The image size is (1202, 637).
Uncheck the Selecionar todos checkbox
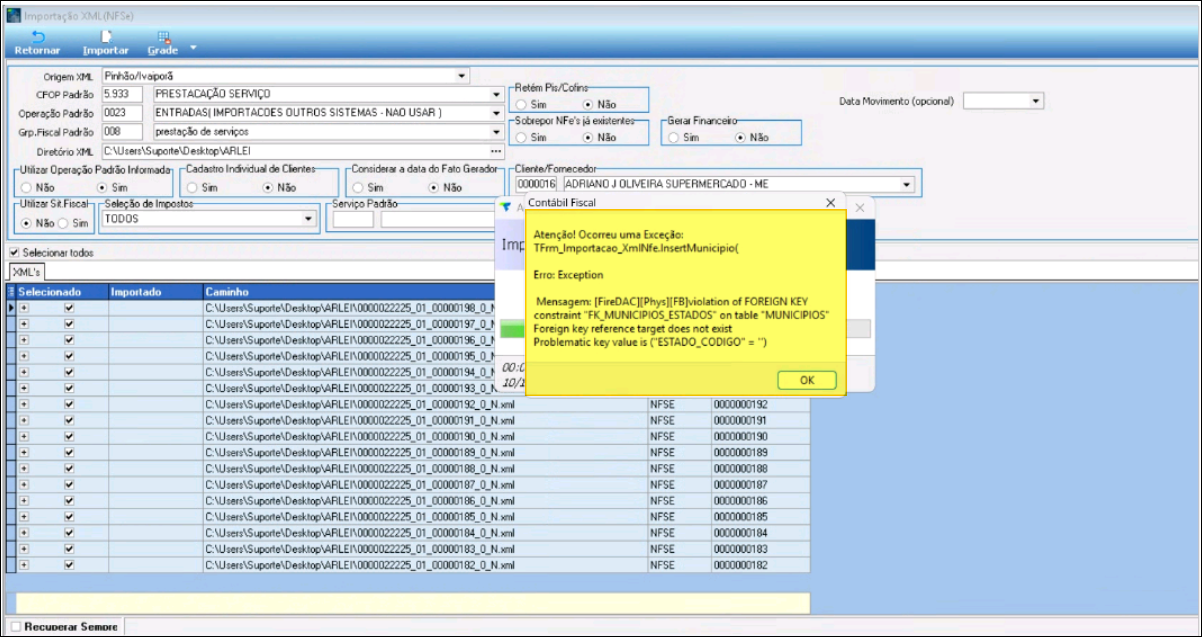pos(14,253)
